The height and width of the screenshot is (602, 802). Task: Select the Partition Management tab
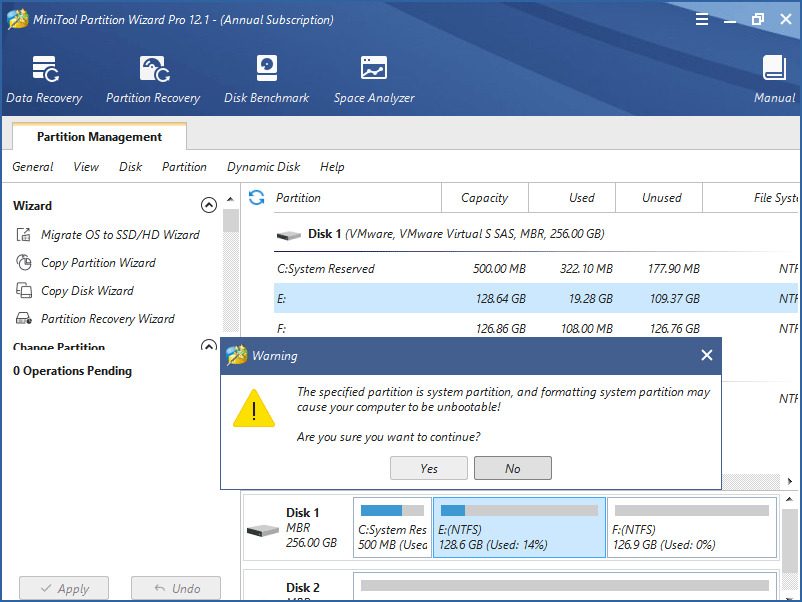99,137
